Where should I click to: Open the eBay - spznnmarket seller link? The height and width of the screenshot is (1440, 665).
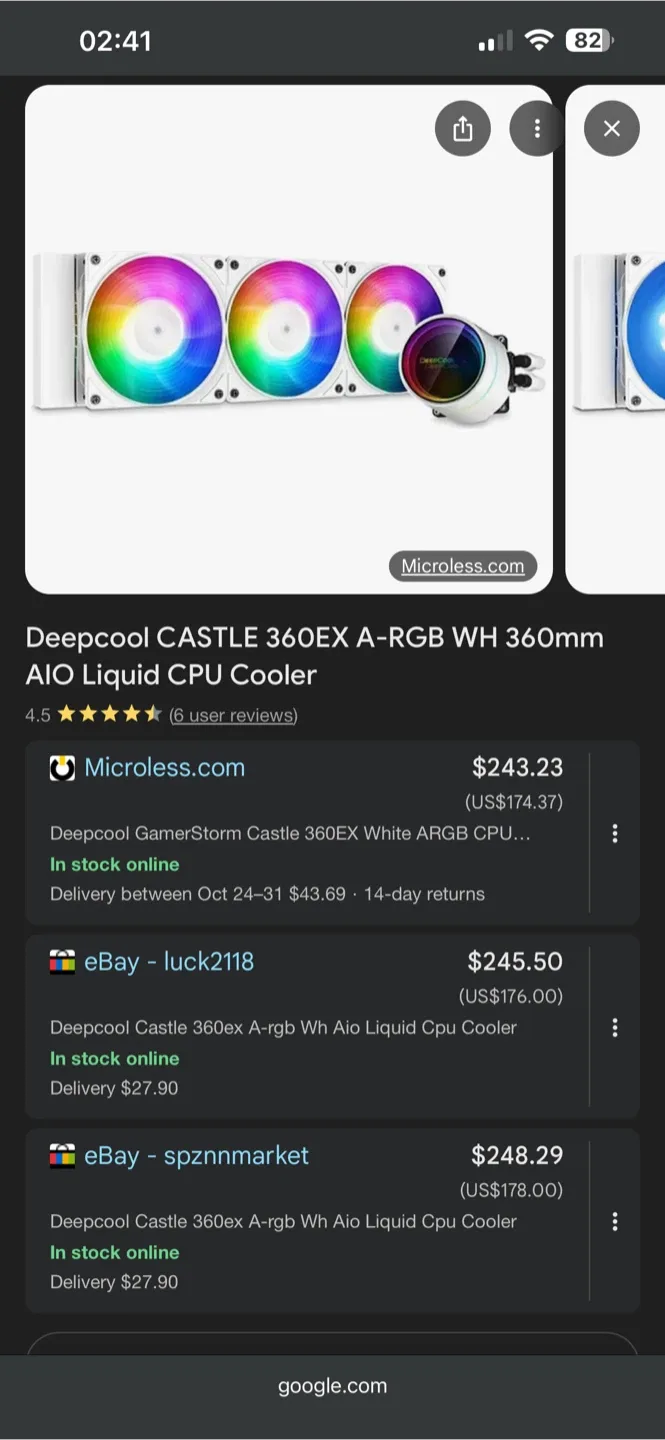click(196, 1156)
